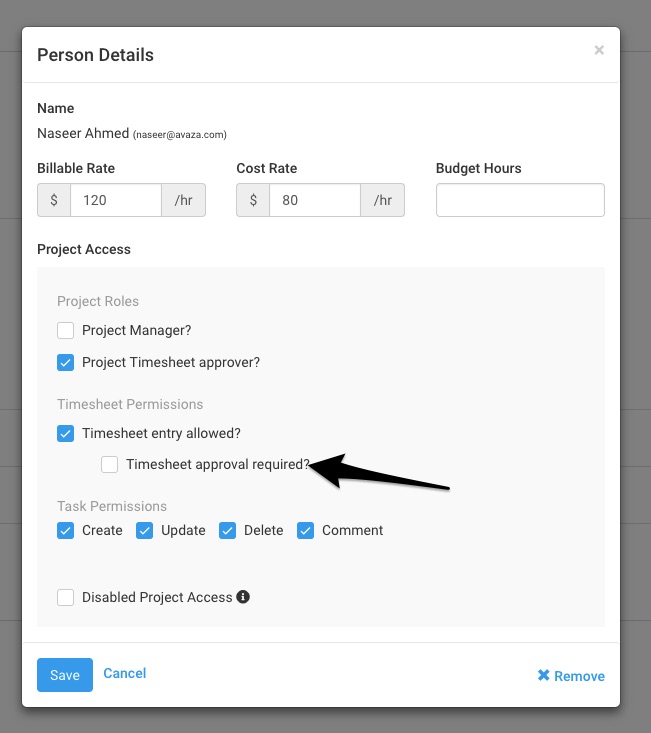
Task: Click the Remove link
Action: (x=579, y=676)
